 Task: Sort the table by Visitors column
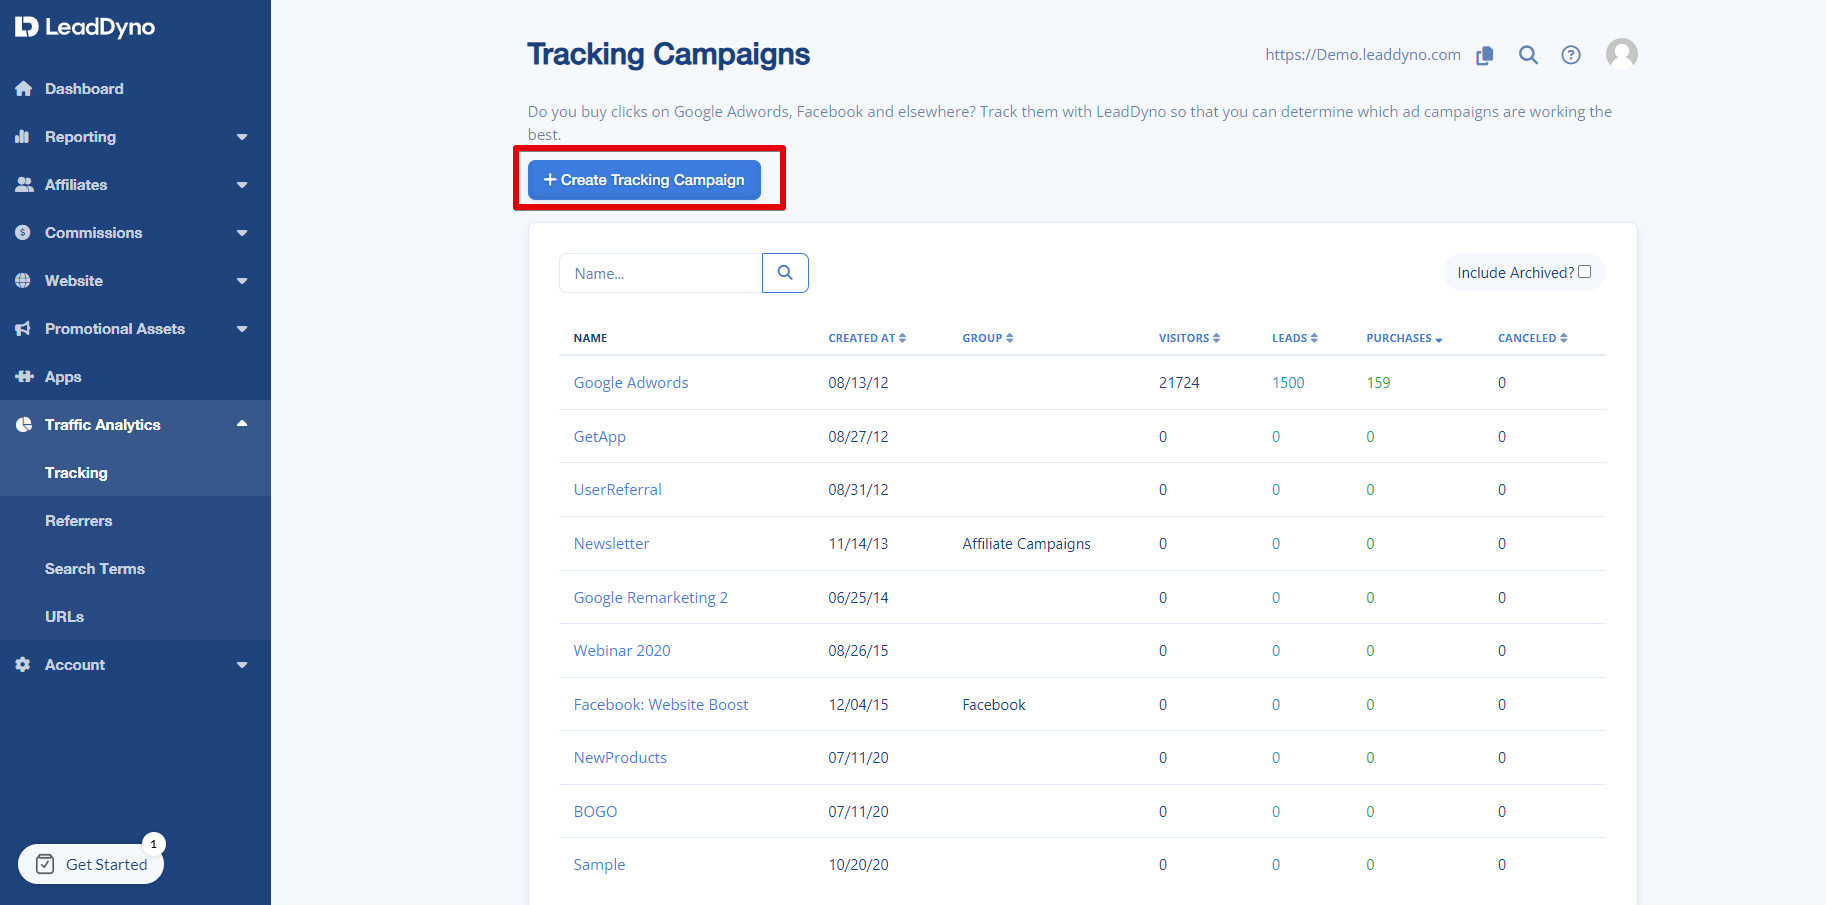coord(1189,338)
